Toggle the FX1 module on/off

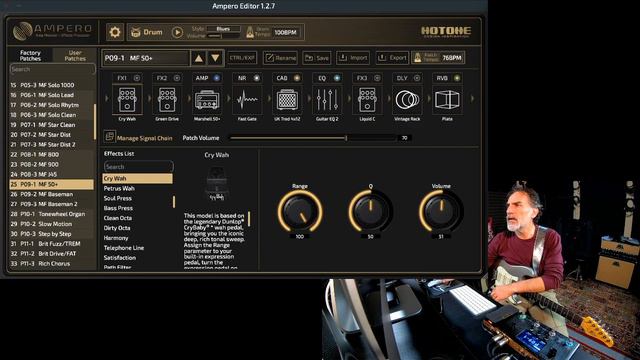[x=137, y=78]
